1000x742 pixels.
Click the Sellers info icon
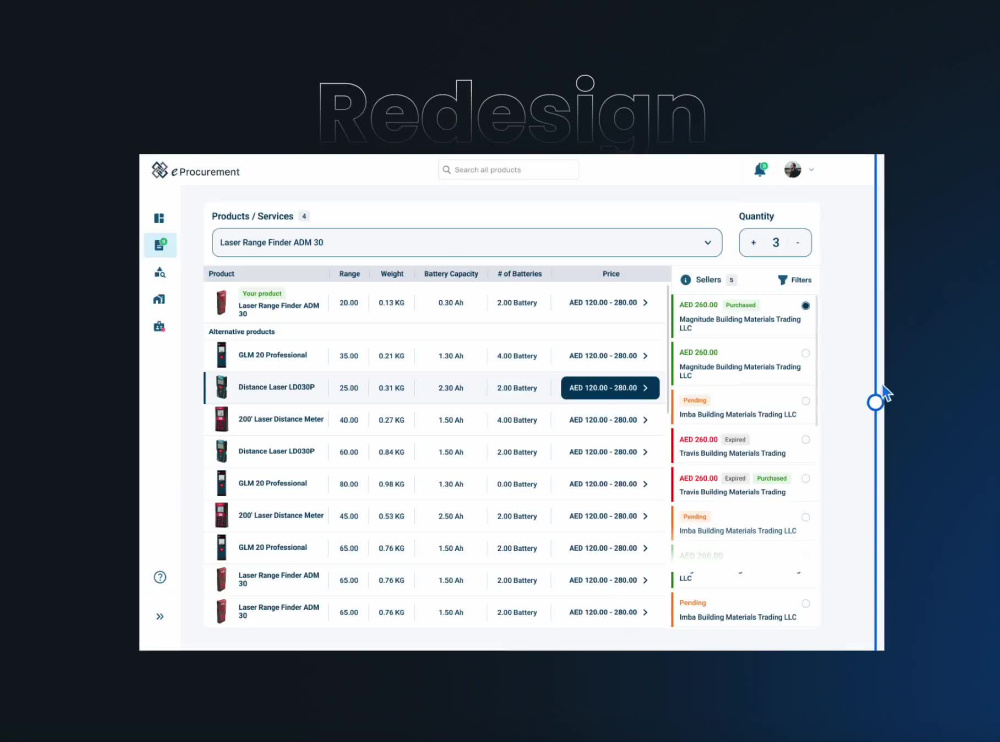coord(686,280)
